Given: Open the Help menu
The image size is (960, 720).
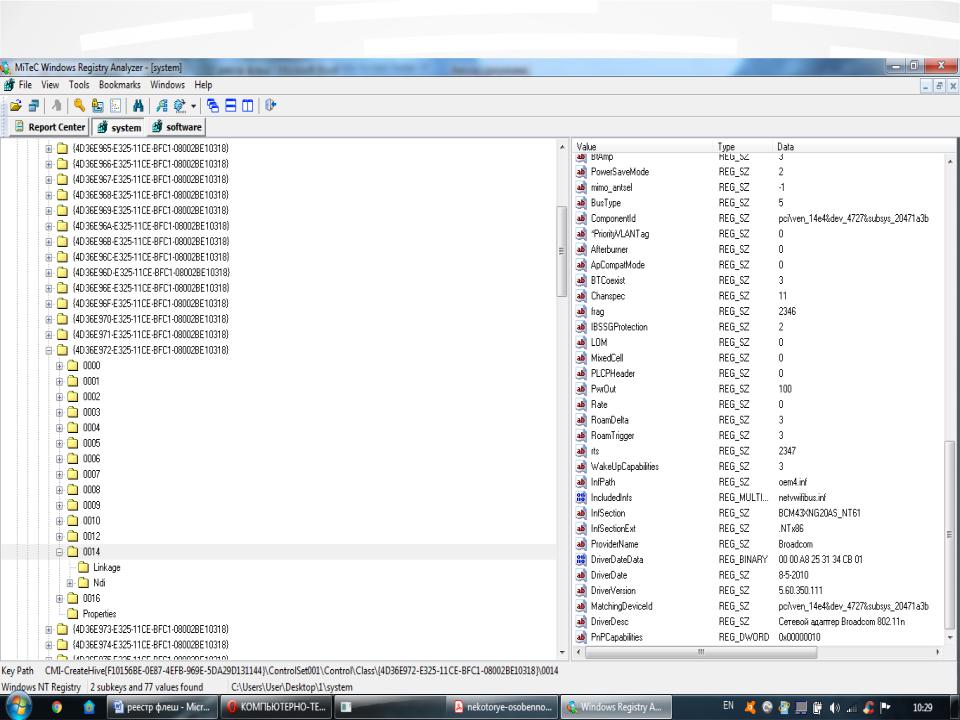Looking at the screenshot, I should coord(203,85).
